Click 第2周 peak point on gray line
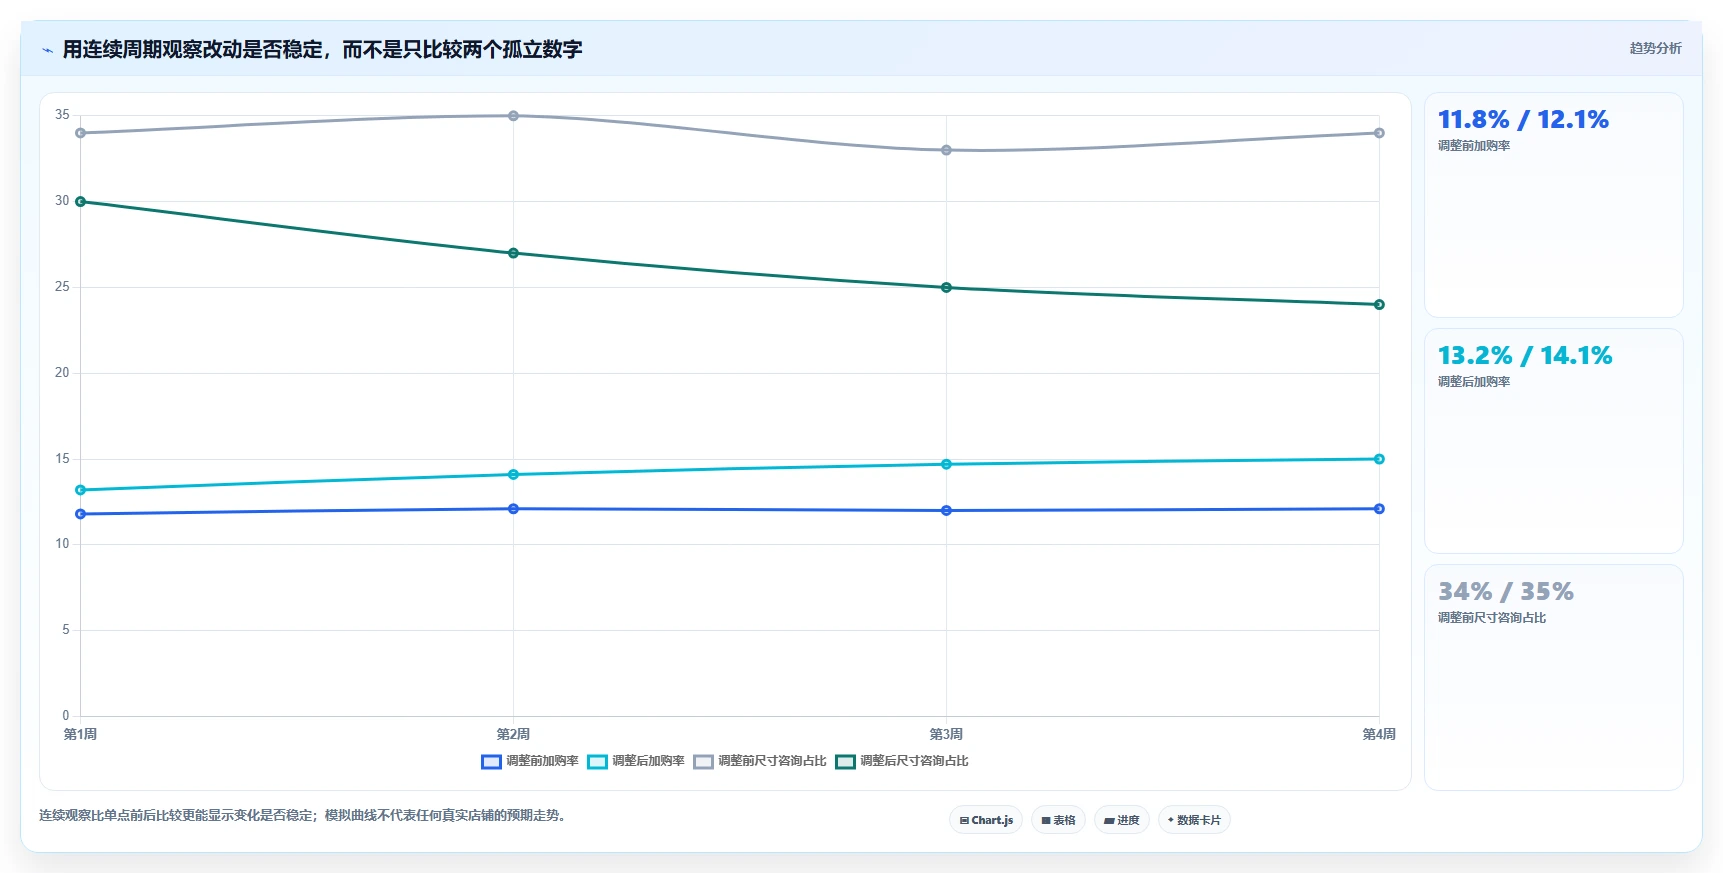The image size is (1723, 873). pyautogui.click(x=513, y=116)
